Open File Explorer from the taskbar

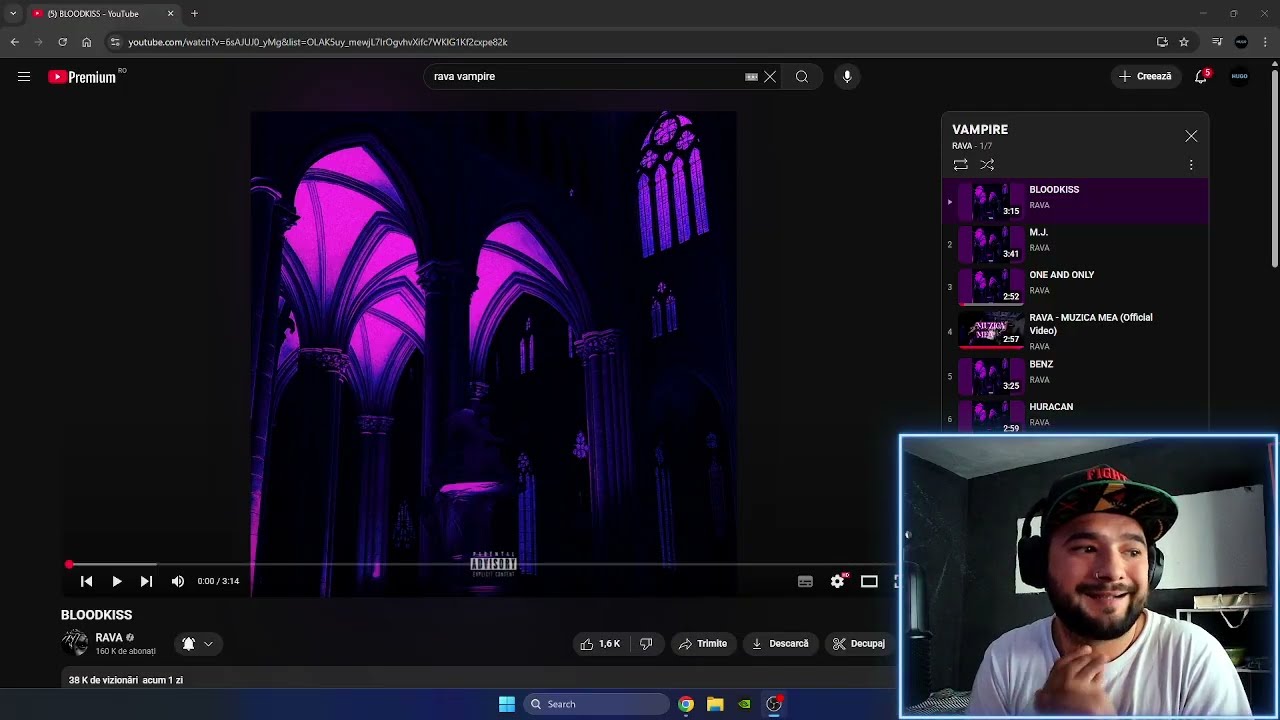coord(715,704)
